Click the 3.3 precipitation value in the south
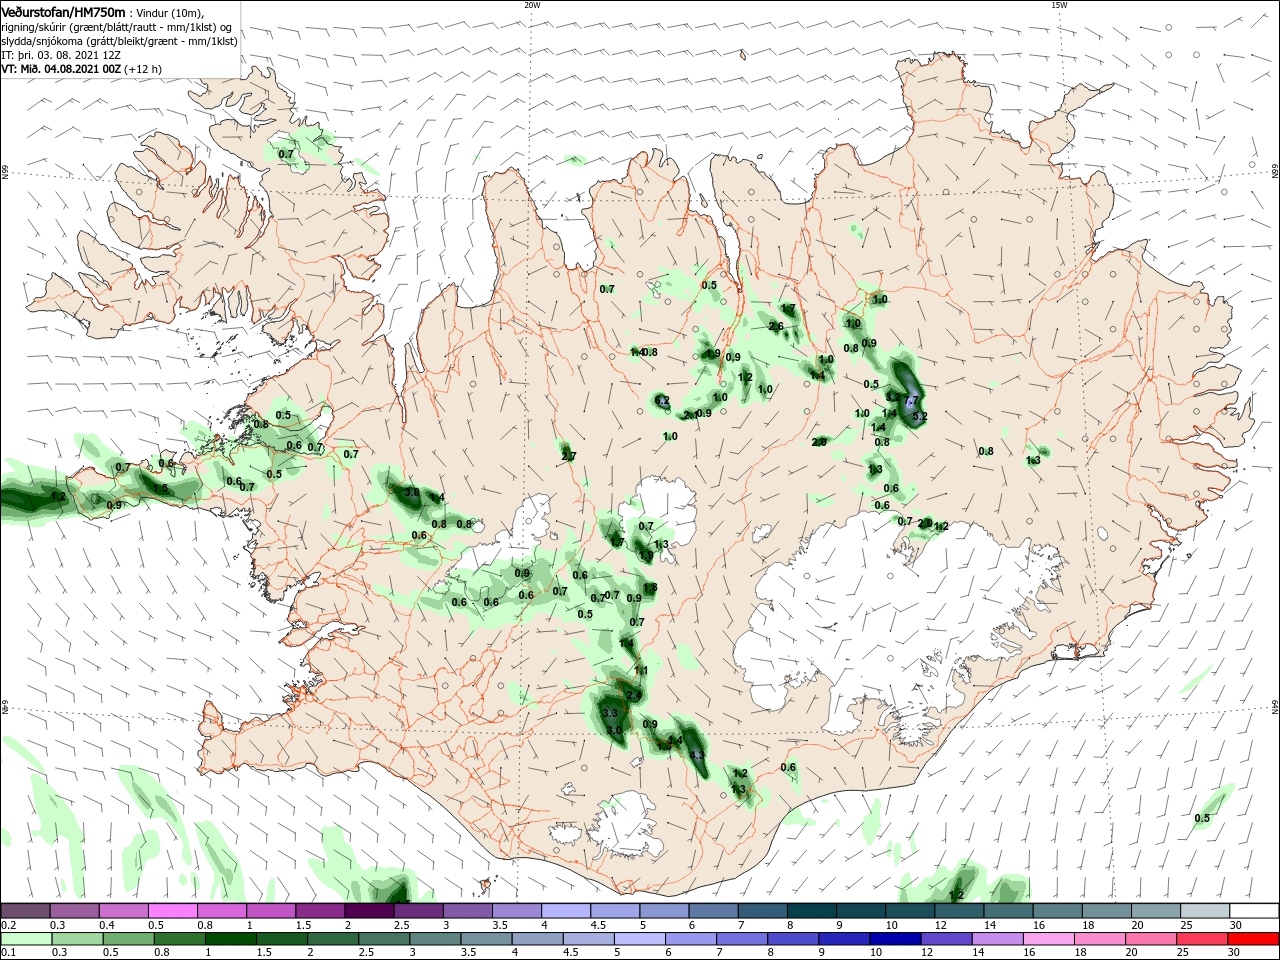 (x=610, y=713)
